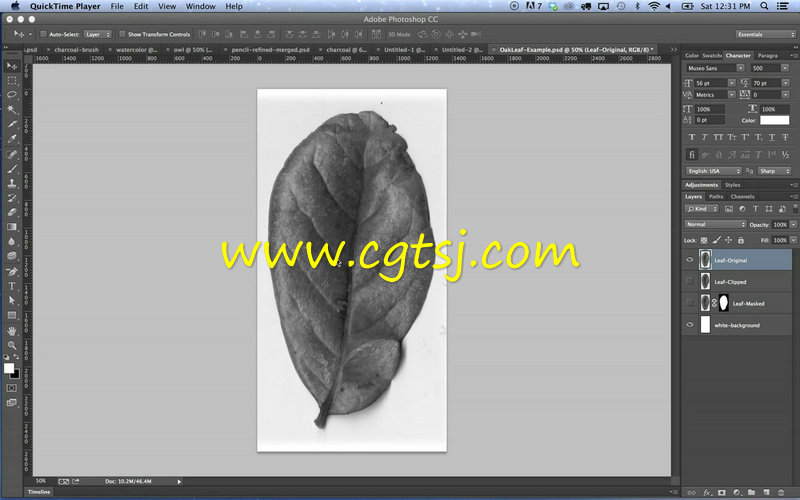This screenshot has width=800, height=500.
Task: Click the layer Opacity field
Action: click(x=780, y=224)
